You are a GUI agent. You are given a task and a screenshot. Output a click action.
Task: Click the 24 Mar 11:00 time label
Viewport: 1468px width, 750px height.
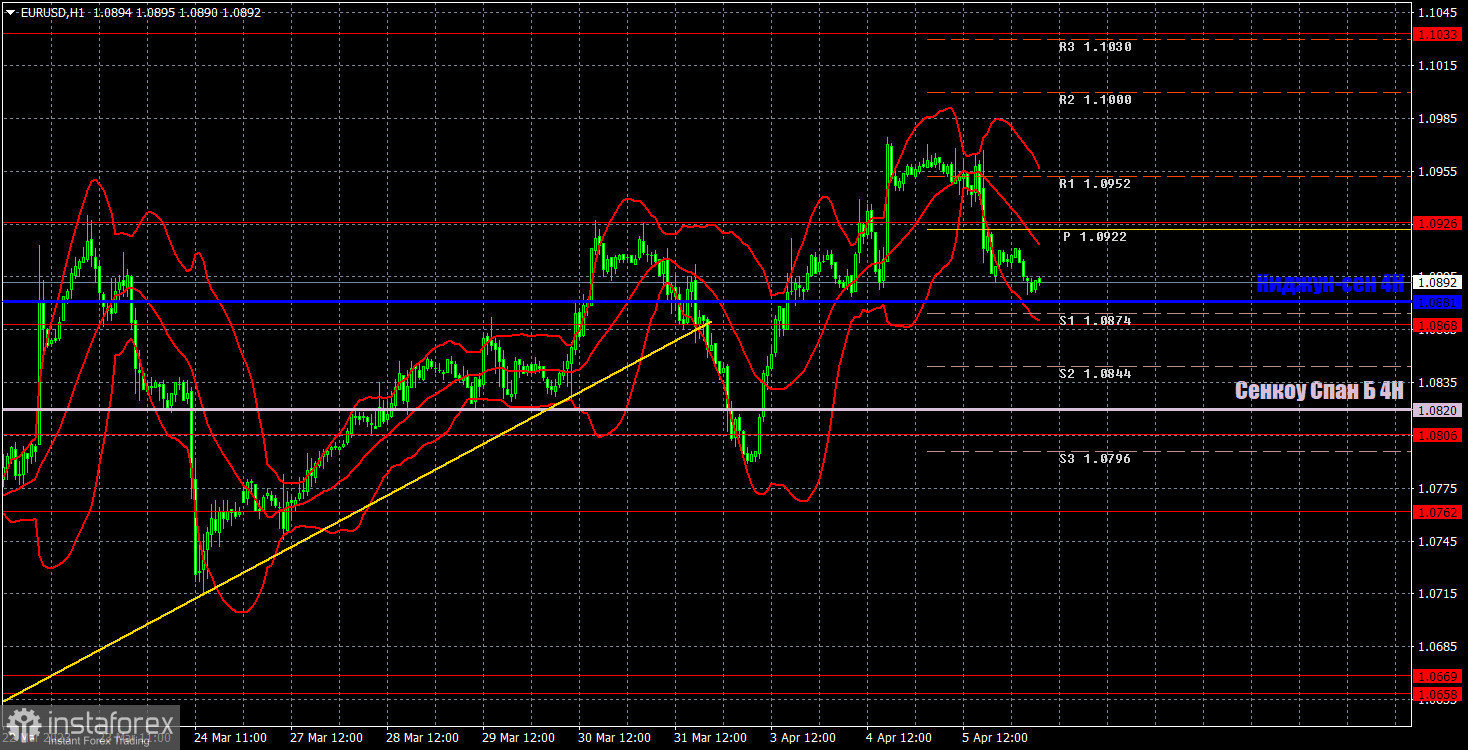click(x=230, y=738)
